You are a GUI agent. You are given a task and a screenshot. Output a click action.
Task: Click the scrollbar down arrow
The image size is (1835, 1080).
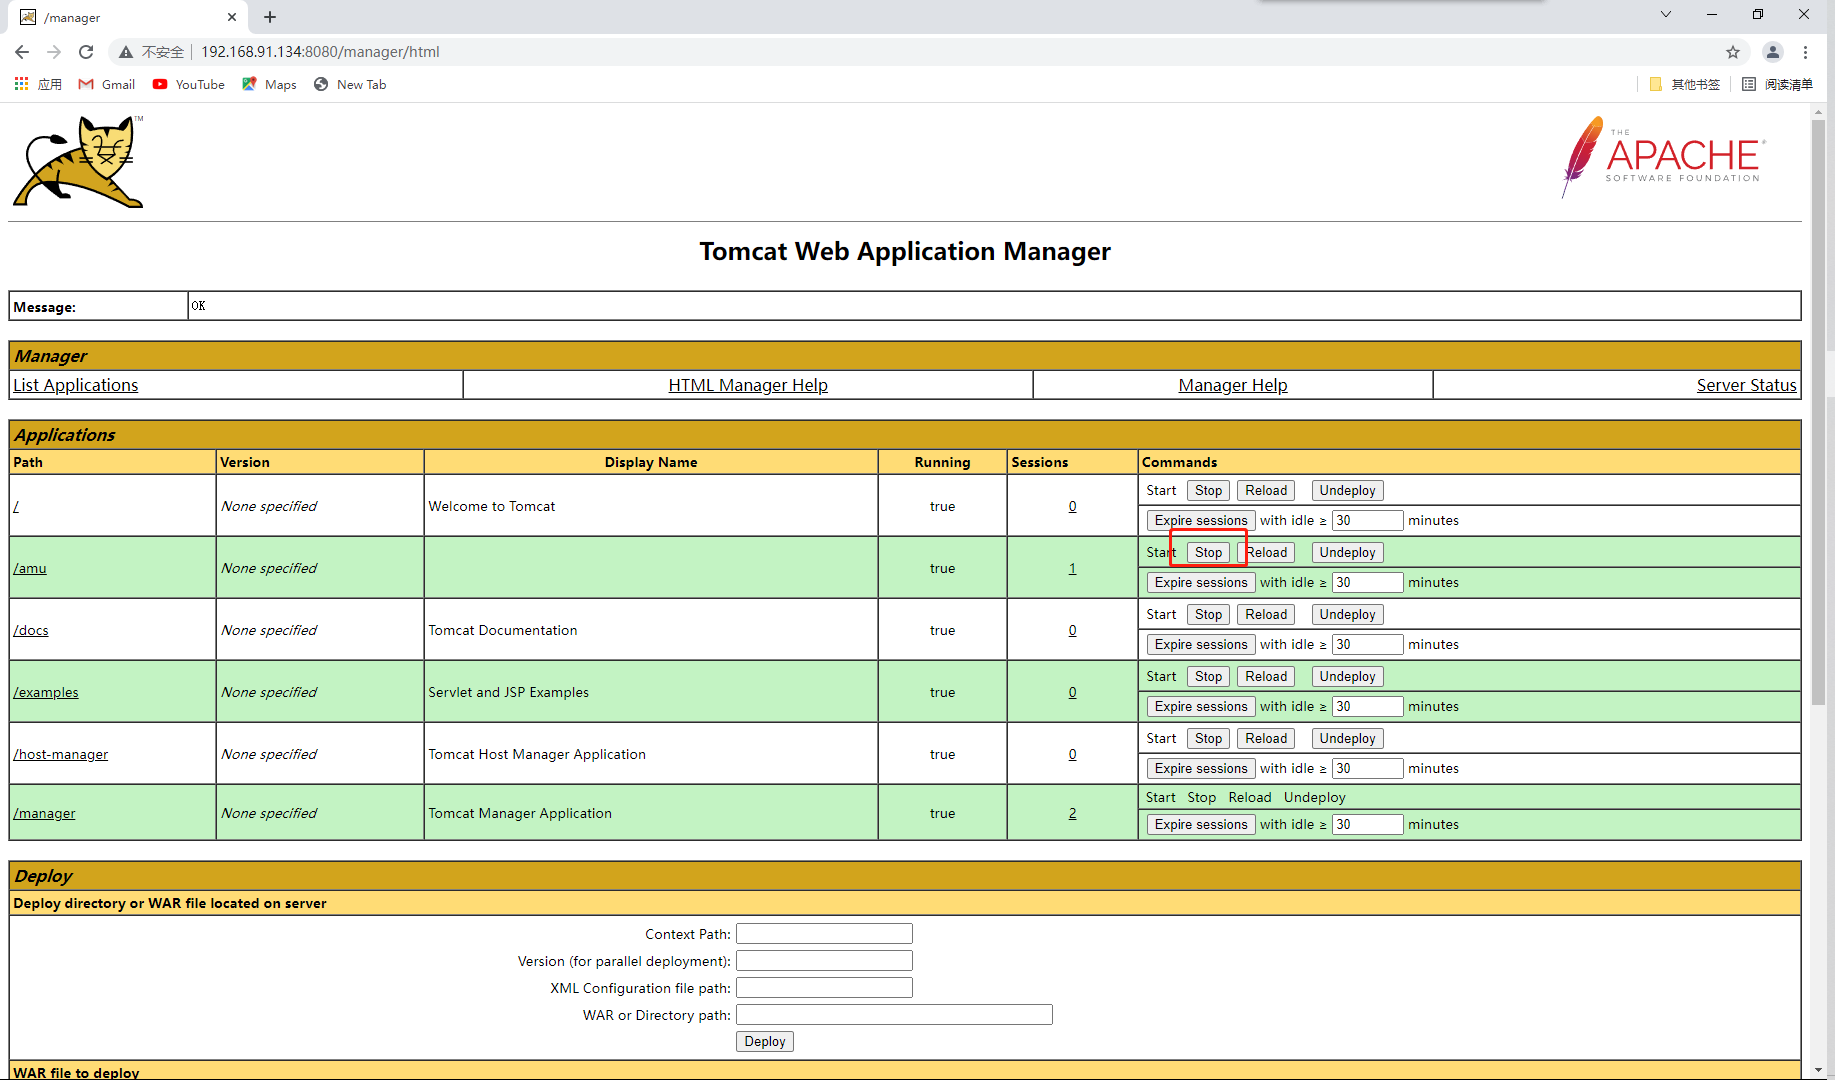1818,1070
